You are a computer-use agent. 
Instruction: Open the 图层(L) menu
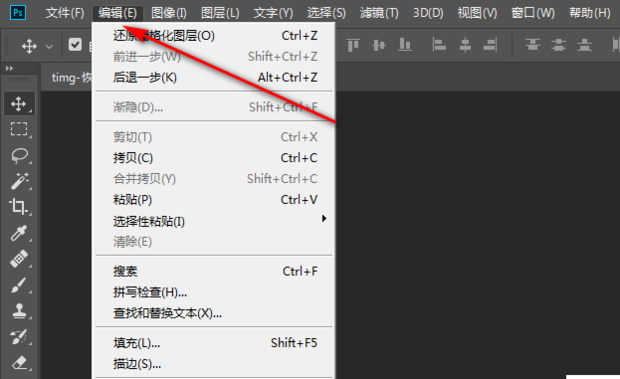click(x=220, y=13)
